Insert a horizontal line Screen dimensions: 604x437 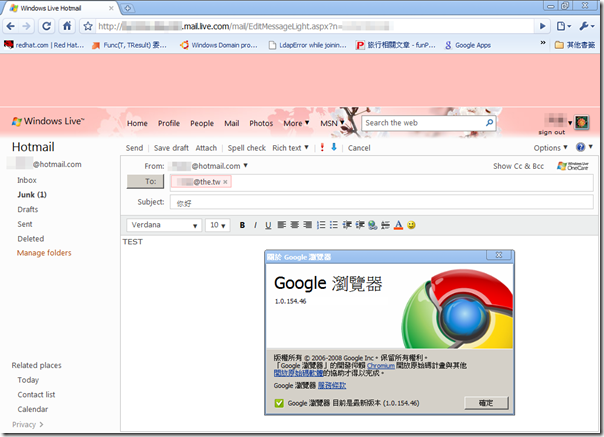(x=385, y=225)
